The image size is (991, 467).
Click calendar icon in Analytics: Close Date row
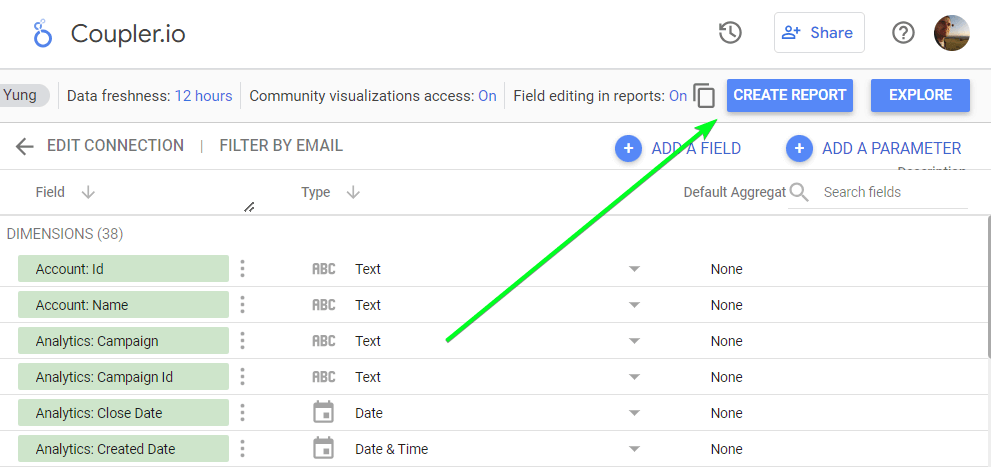point(324,413)
